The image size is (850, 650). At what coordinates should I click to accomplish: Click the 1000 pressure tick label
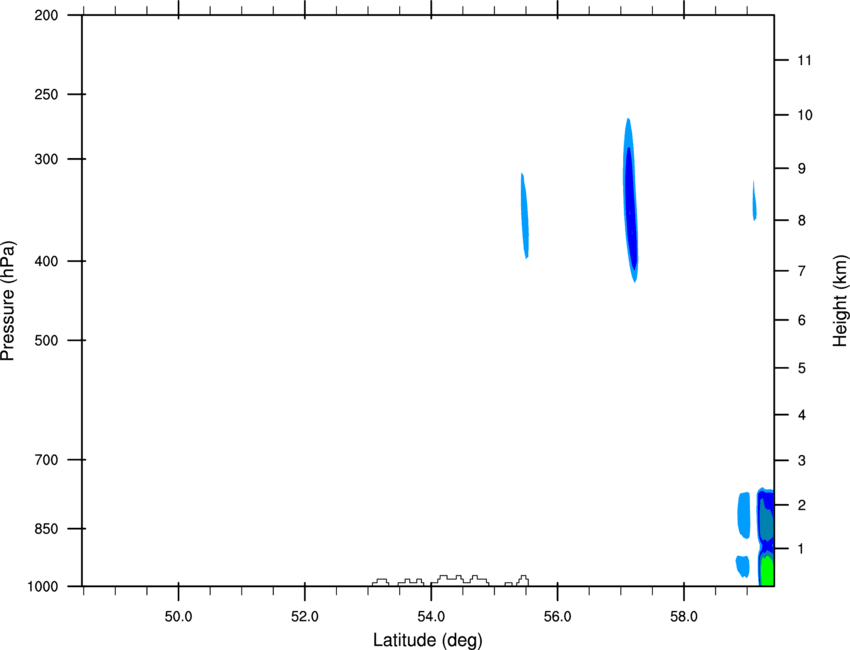43,587
